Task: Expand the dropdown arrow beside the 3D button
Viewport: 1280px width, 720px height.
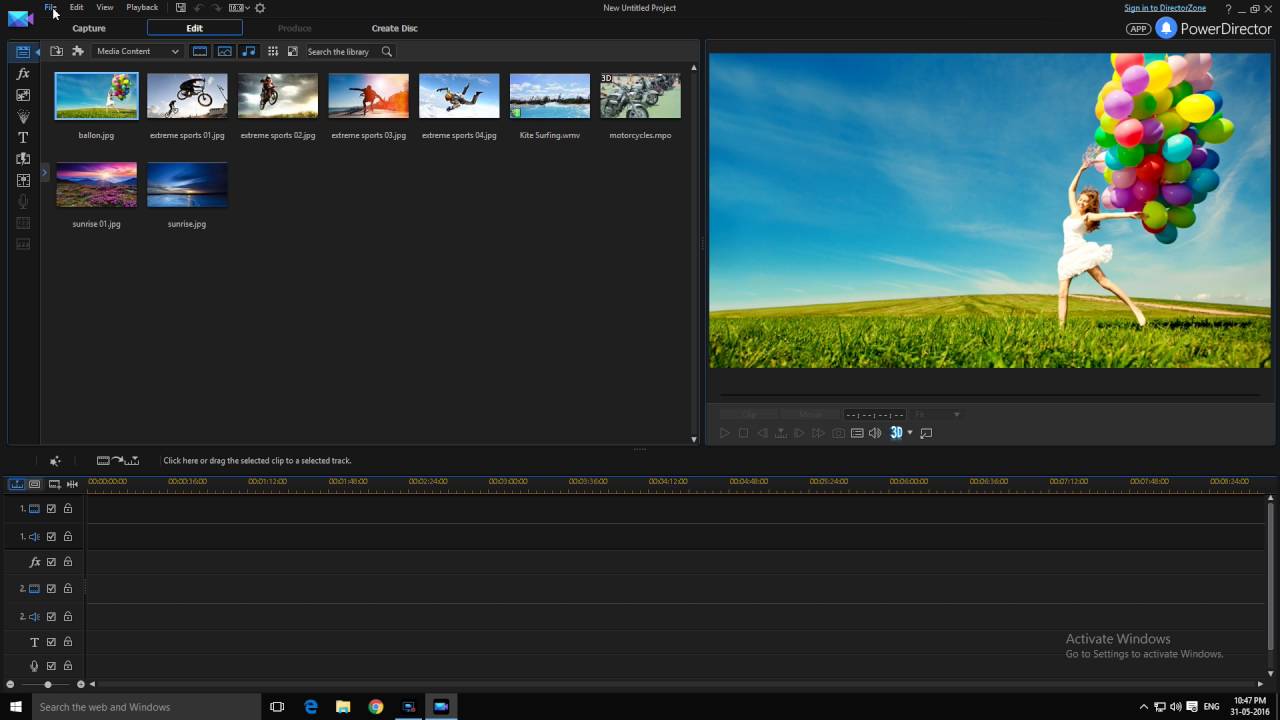Action: 911,432
